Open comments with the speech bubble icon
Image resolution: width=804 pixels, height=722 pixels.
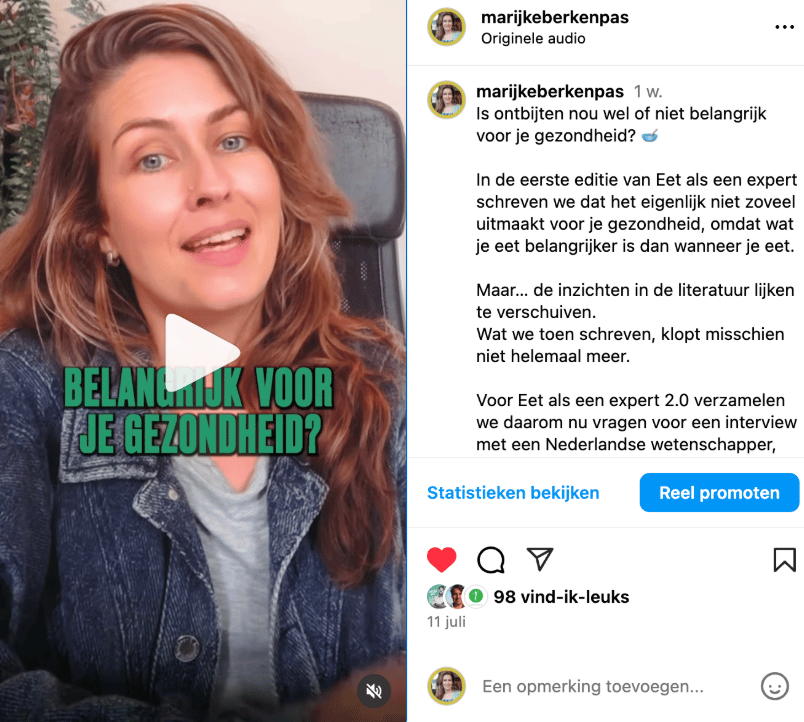(x=491, y=559)
